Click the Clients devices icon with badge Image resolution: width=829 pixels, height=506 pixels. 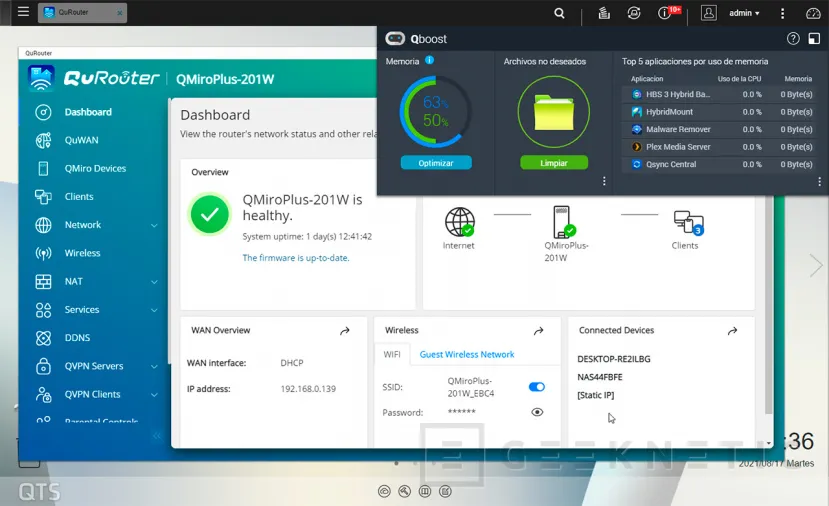pos(688,222)
